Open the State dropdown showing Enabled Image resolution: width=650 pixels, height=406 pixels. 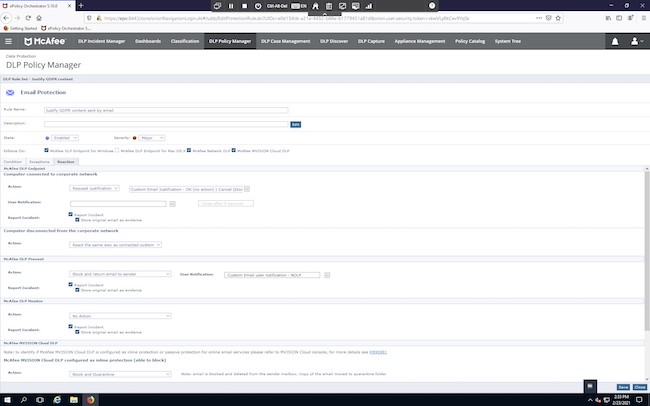pos(65,138)
